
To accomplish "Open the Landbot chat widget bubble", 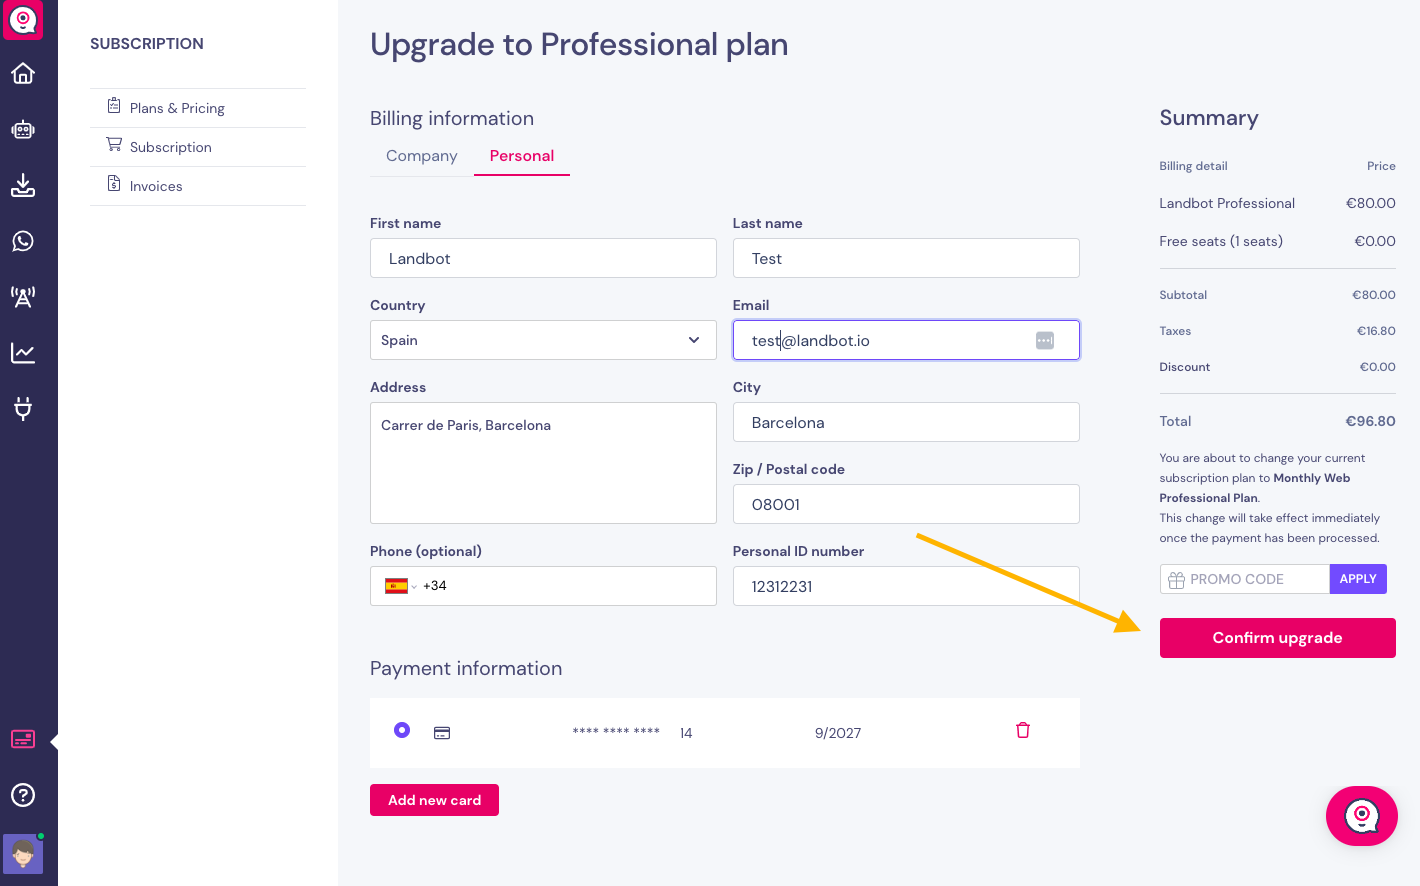I will tap(1361, 816).
